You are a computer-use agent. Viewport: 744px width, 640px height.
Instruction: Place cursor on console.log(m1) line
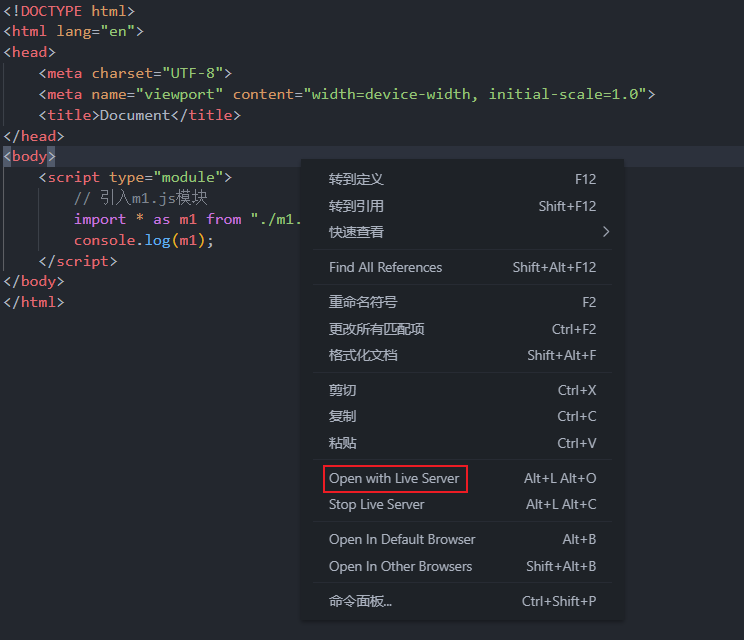pos(144,240)
